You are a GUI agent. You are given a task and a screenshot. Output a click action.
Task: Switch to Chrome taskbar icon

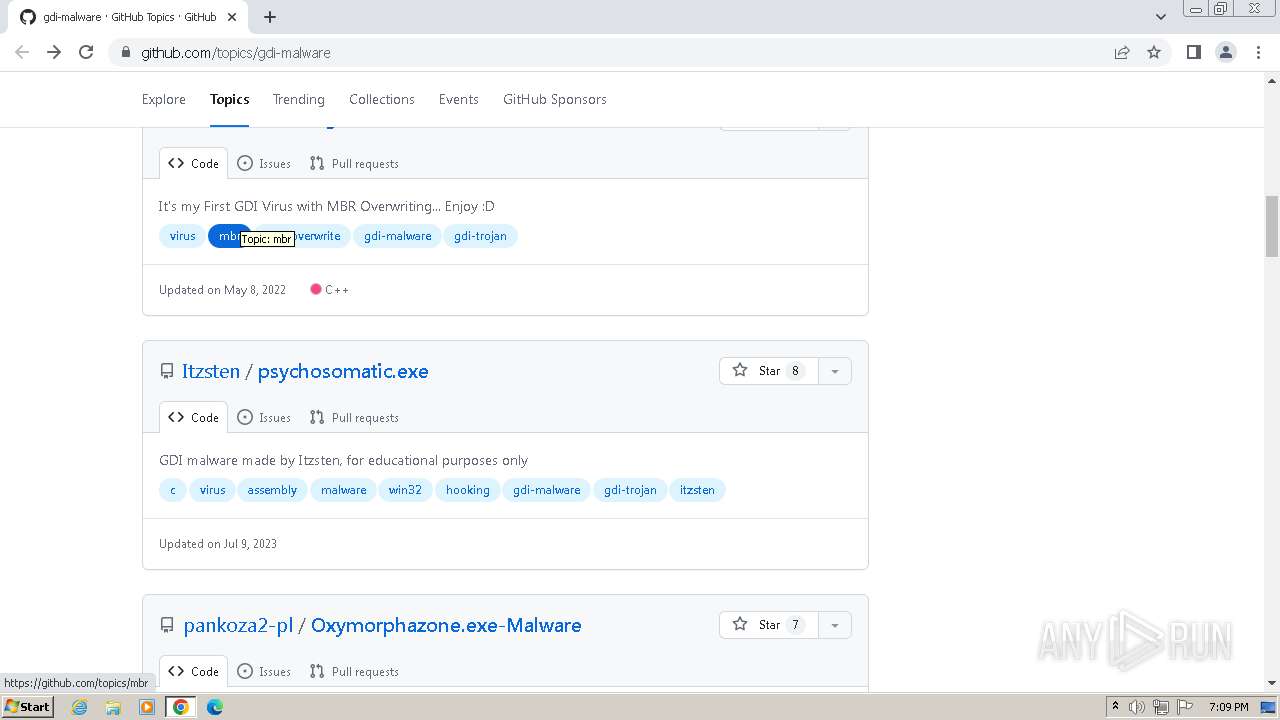(181, 707)
